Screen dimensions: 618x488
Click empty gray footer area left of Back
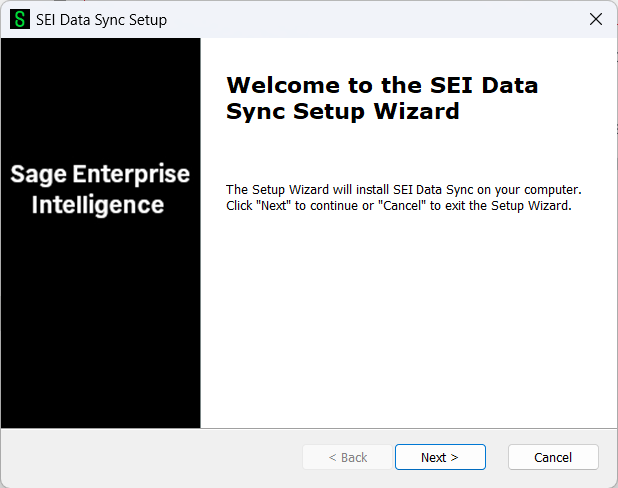point(150,457)
